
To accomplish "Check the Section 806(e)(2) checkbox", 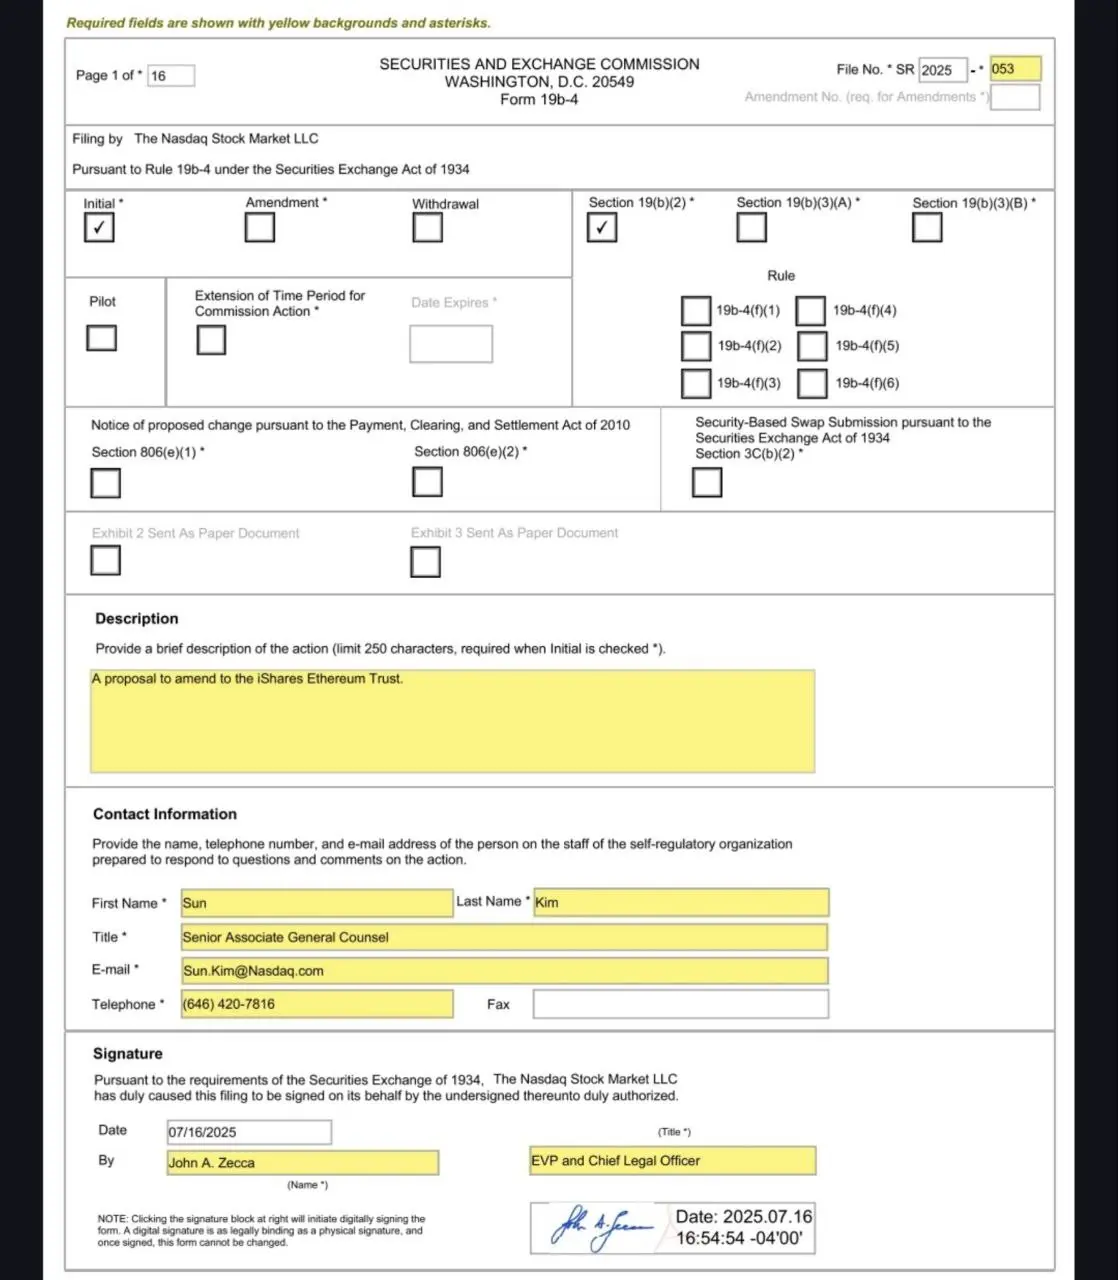I will point(428,482).
